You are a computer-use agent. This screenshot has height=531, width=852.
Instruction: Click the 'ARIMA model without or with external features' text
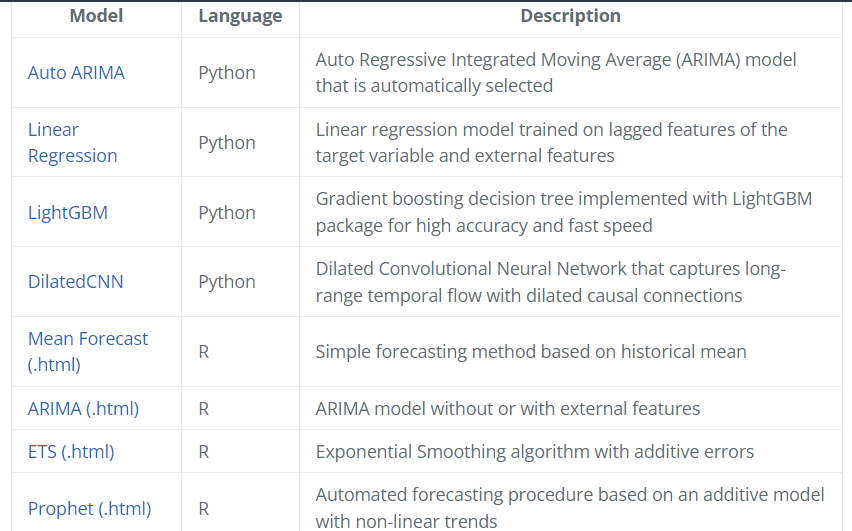click(507, 408)
